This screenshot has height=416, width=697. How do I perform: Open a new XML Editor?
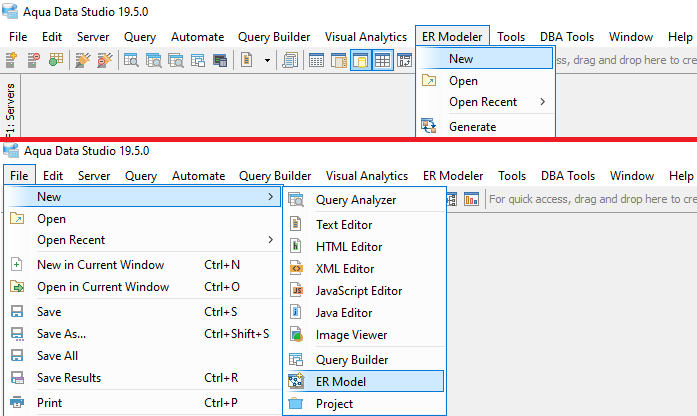(346, 269)
